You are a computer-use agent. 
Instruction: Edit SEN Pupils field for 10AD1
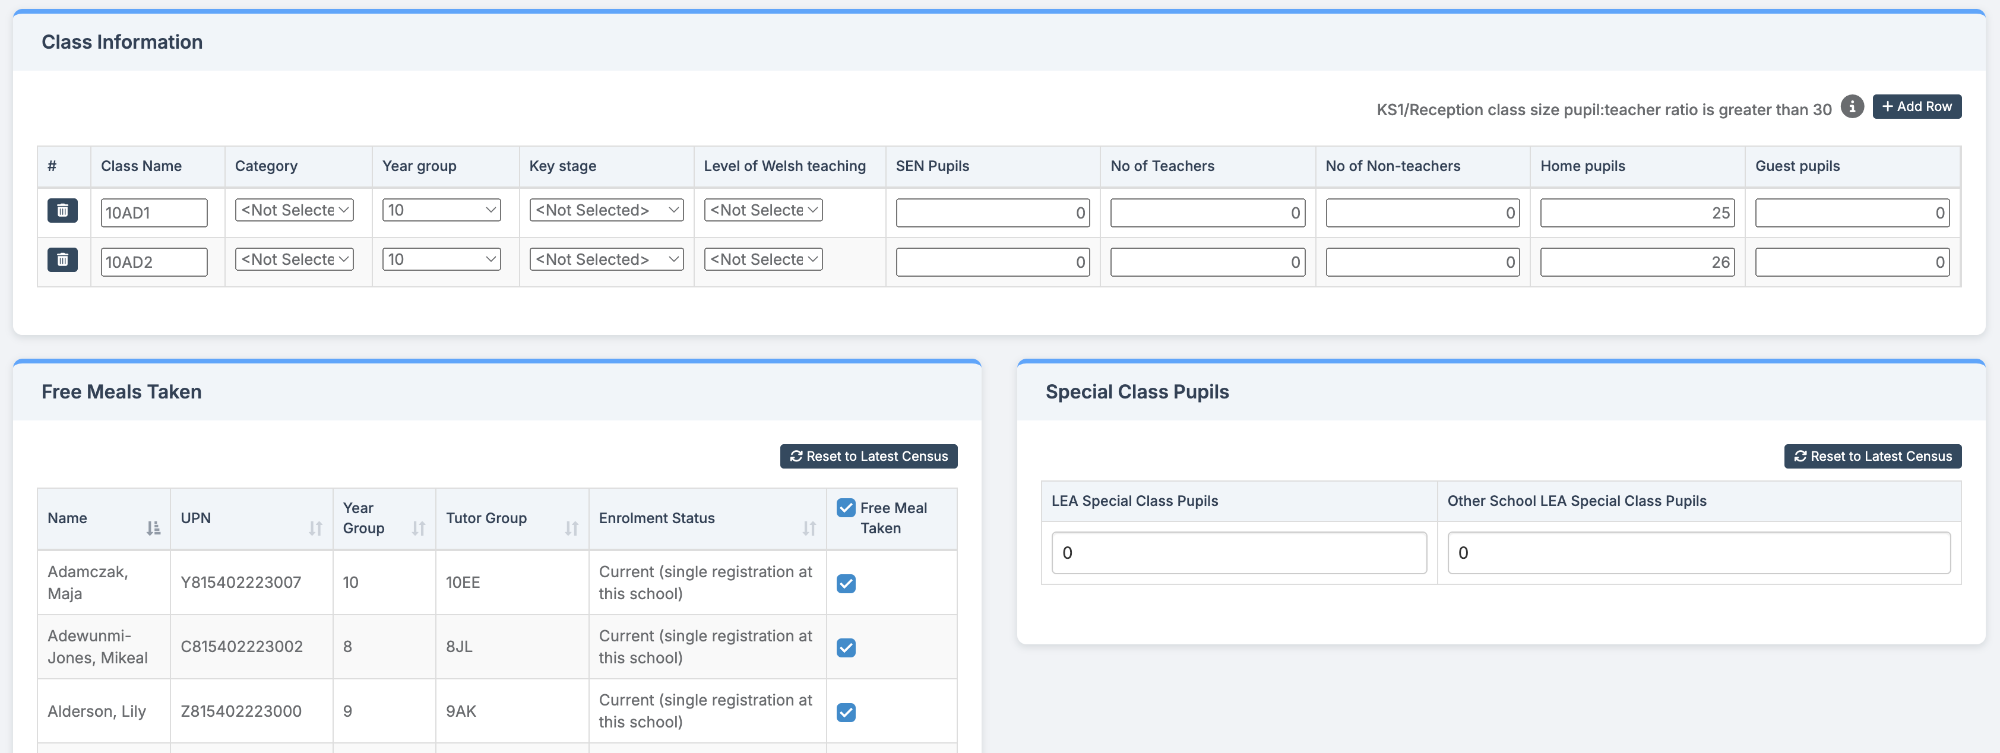993,212
